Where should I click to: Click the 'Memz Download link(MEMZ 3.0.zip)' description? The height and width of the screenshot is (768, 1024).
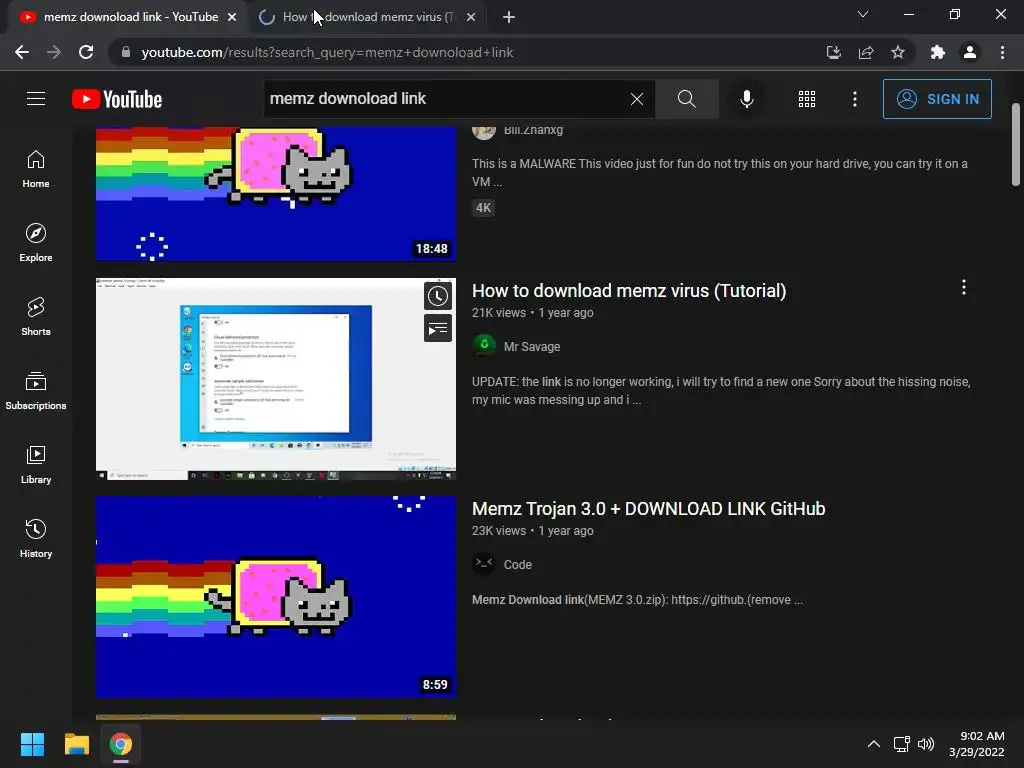[637, 600]
